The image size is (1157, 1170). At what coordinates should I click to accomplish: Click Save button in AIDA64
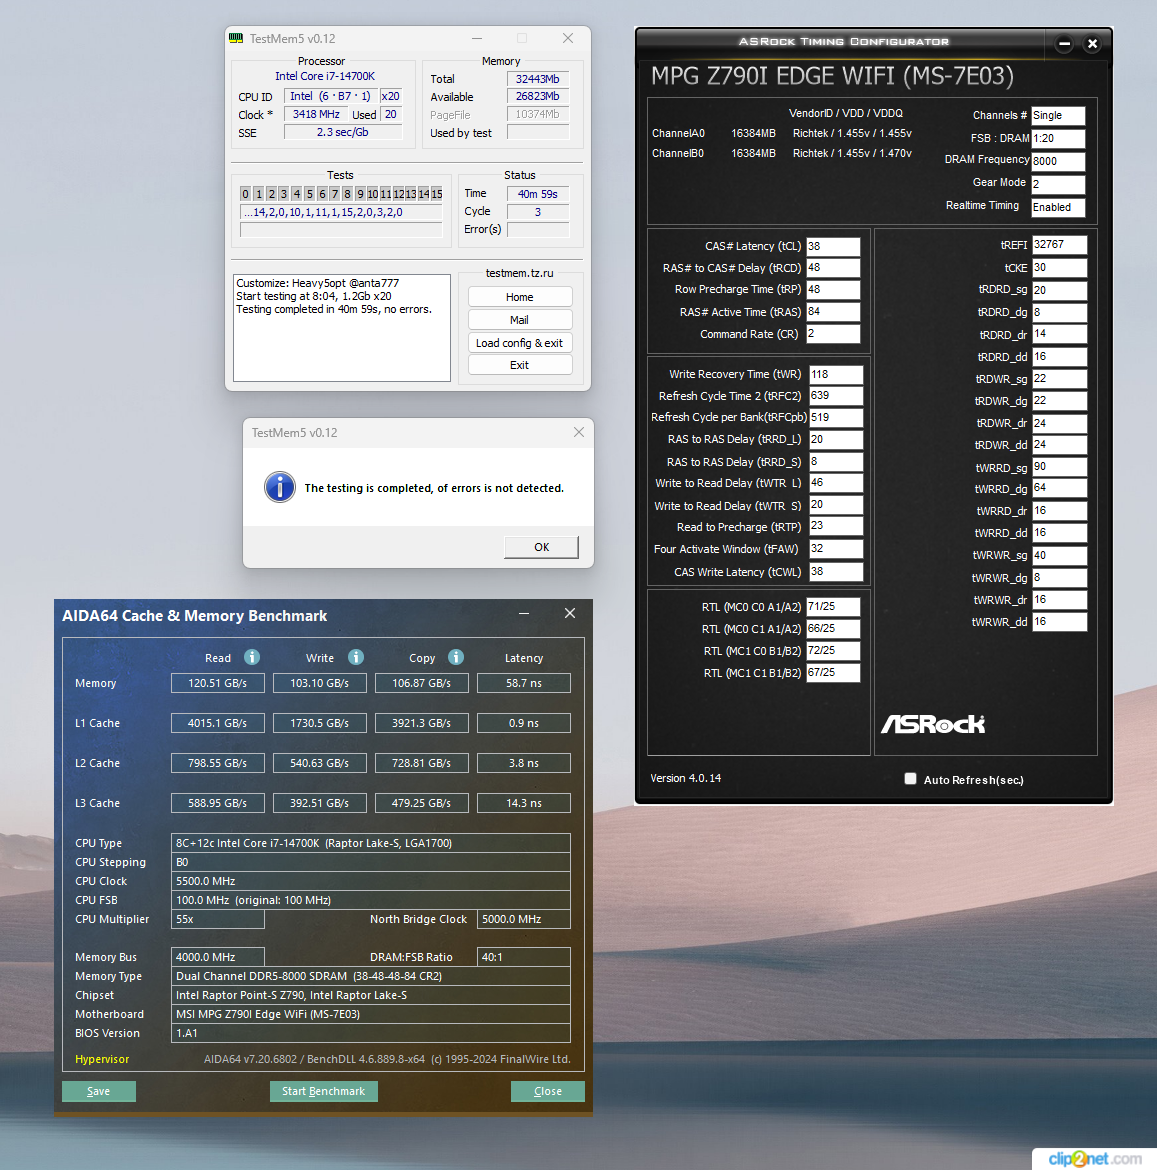tap(98, 1091)
